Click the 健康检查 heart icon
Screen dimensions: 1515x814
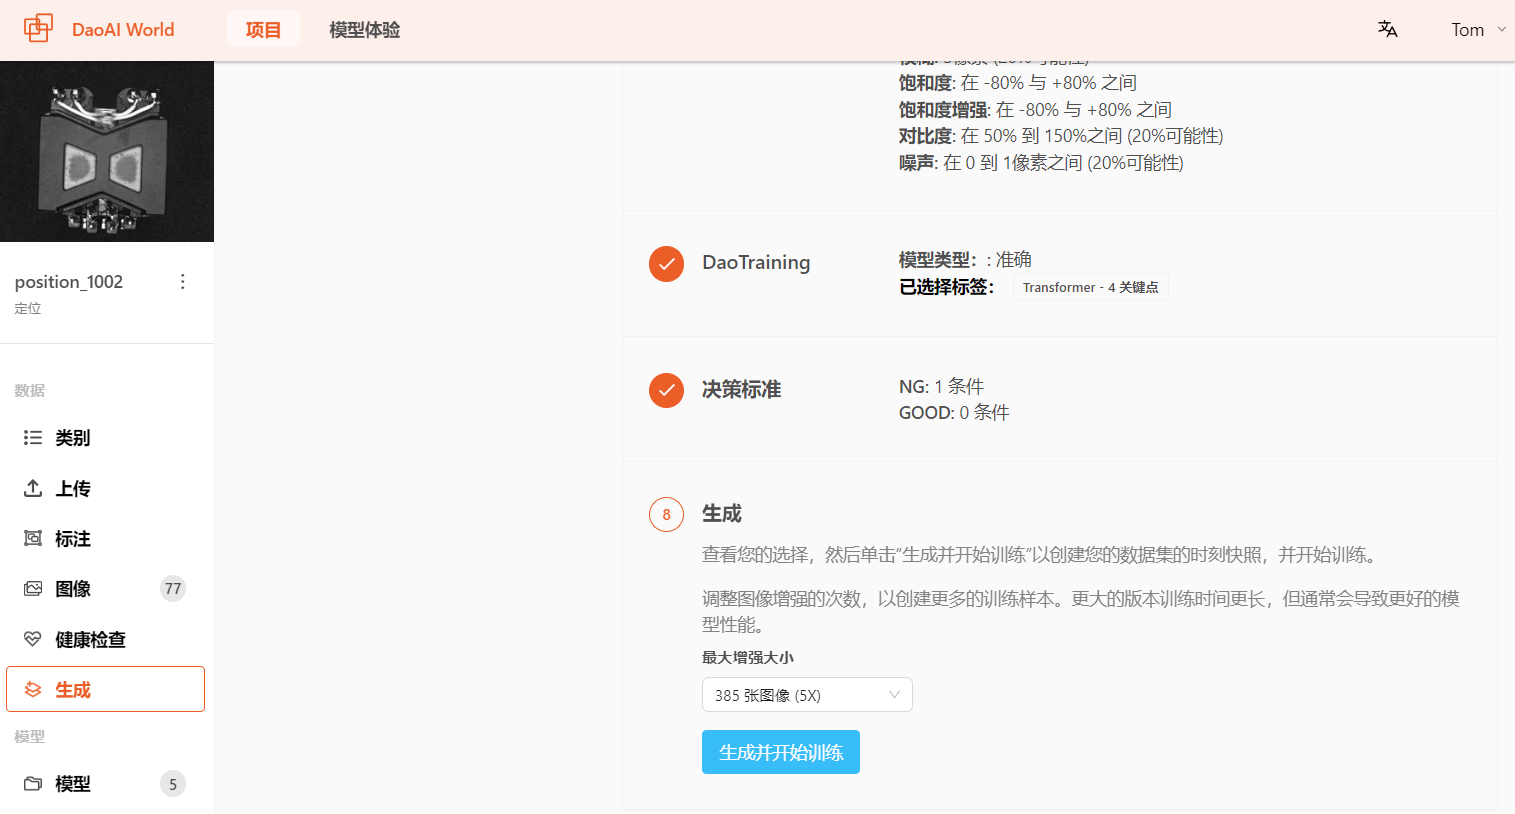point(33,639)
